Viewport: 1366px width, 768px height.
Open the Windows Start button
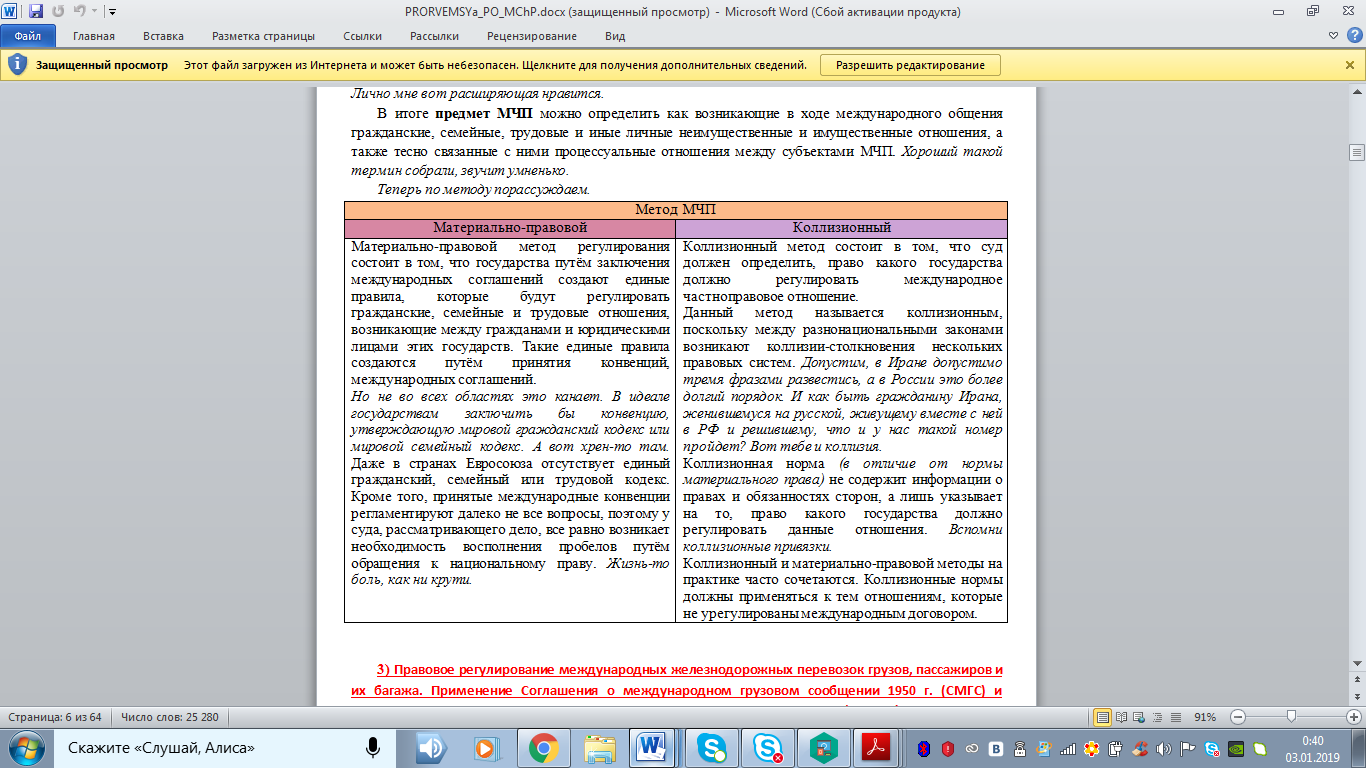point(24,748)
